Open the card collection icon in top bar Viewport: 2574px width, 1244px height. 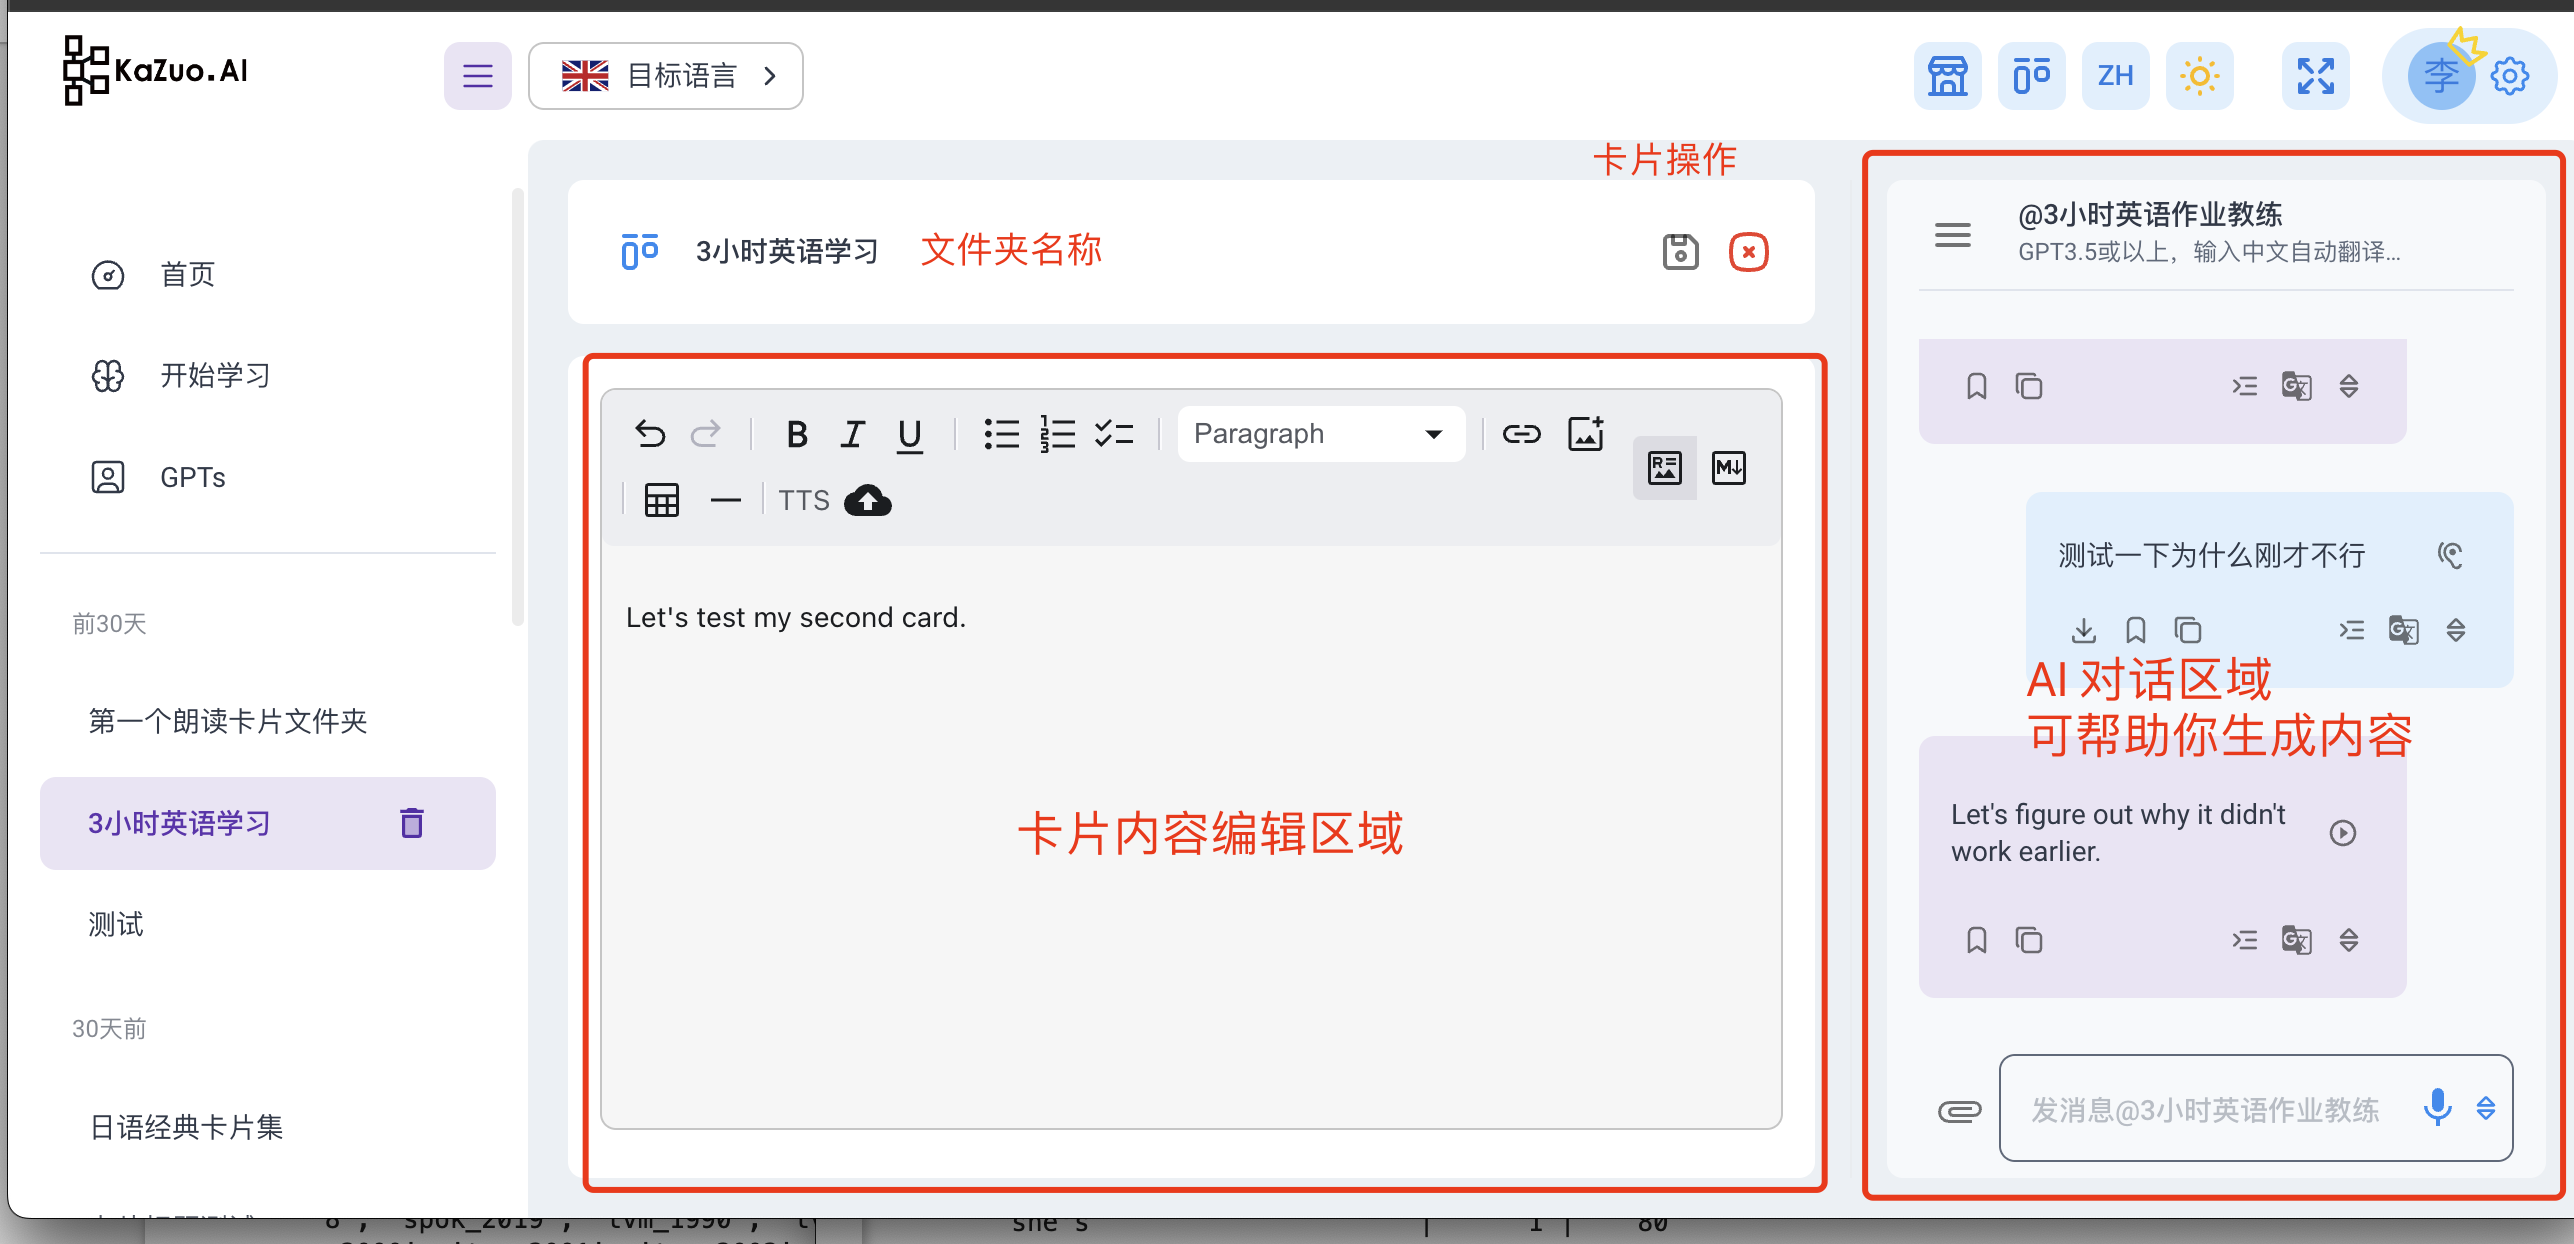click(x=2031, y=76)
